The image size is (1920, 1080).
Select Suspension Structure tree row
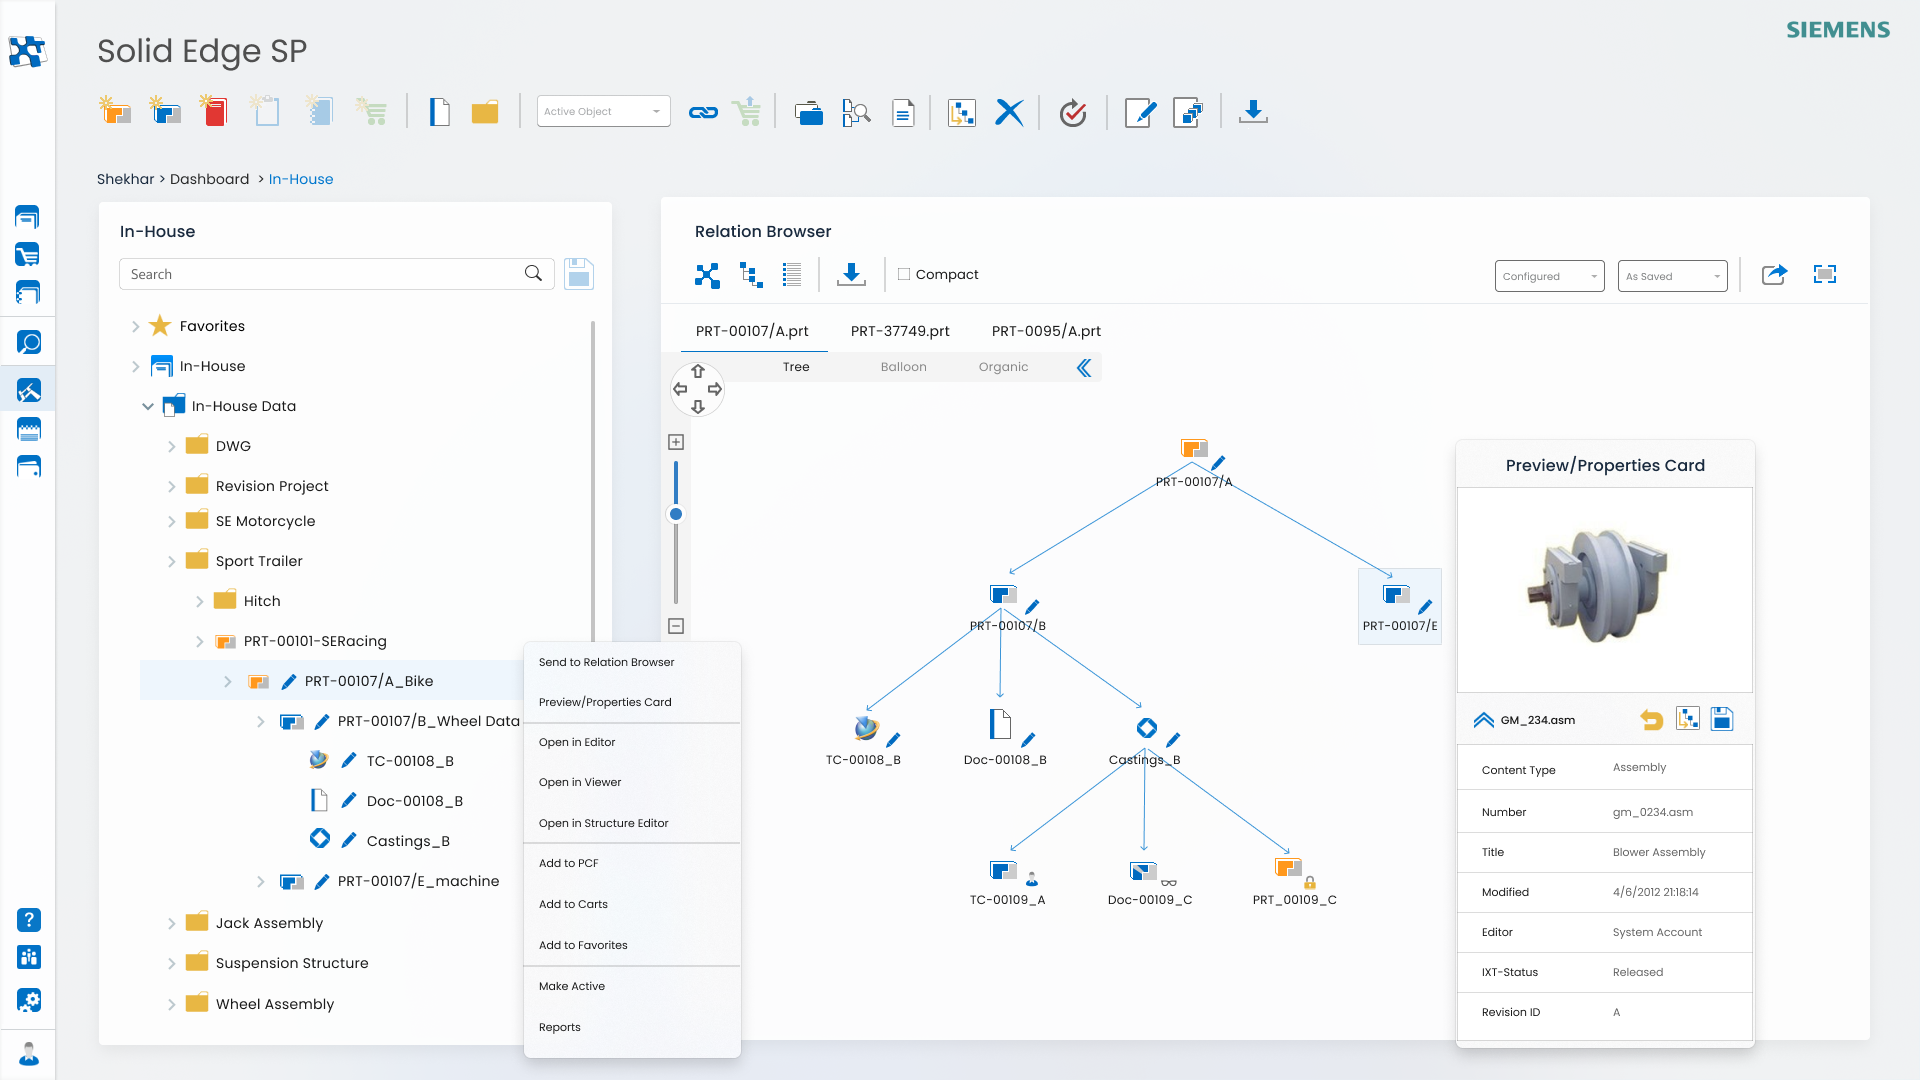click(x=292, y=963)
